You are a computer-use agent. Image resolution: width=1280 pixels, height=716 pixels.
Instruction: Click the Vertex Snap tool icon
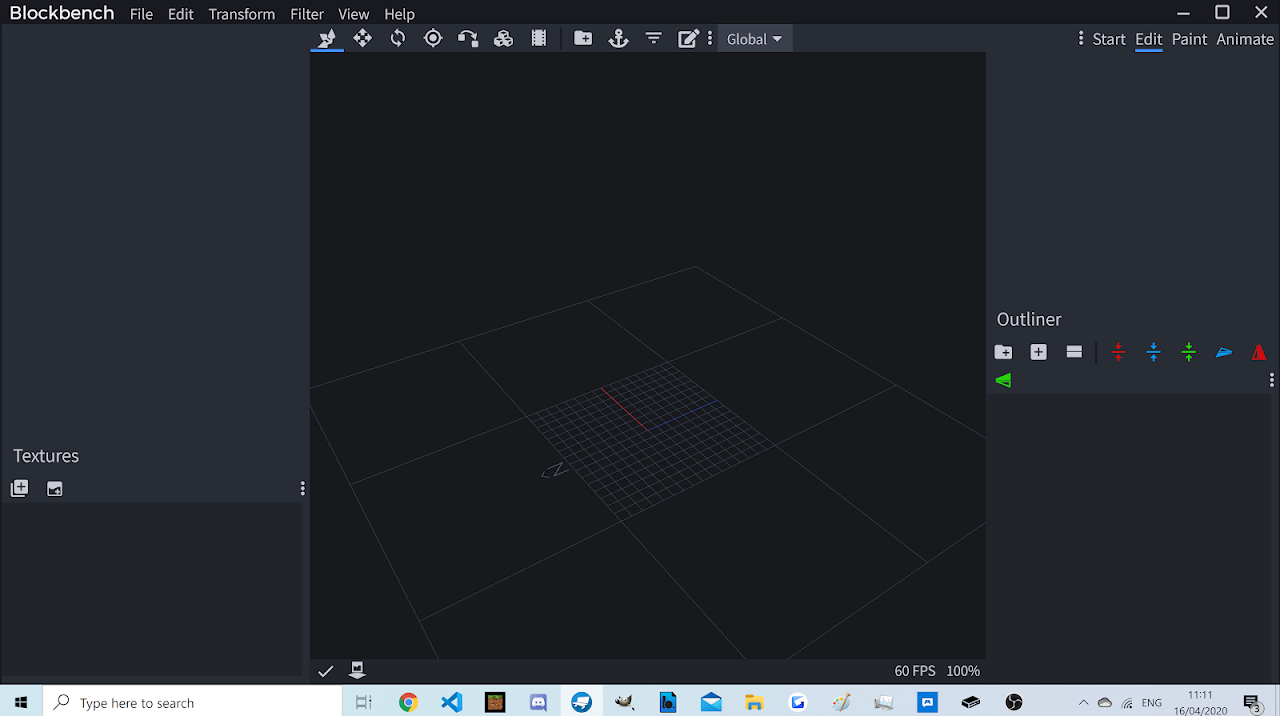[468, 39]
